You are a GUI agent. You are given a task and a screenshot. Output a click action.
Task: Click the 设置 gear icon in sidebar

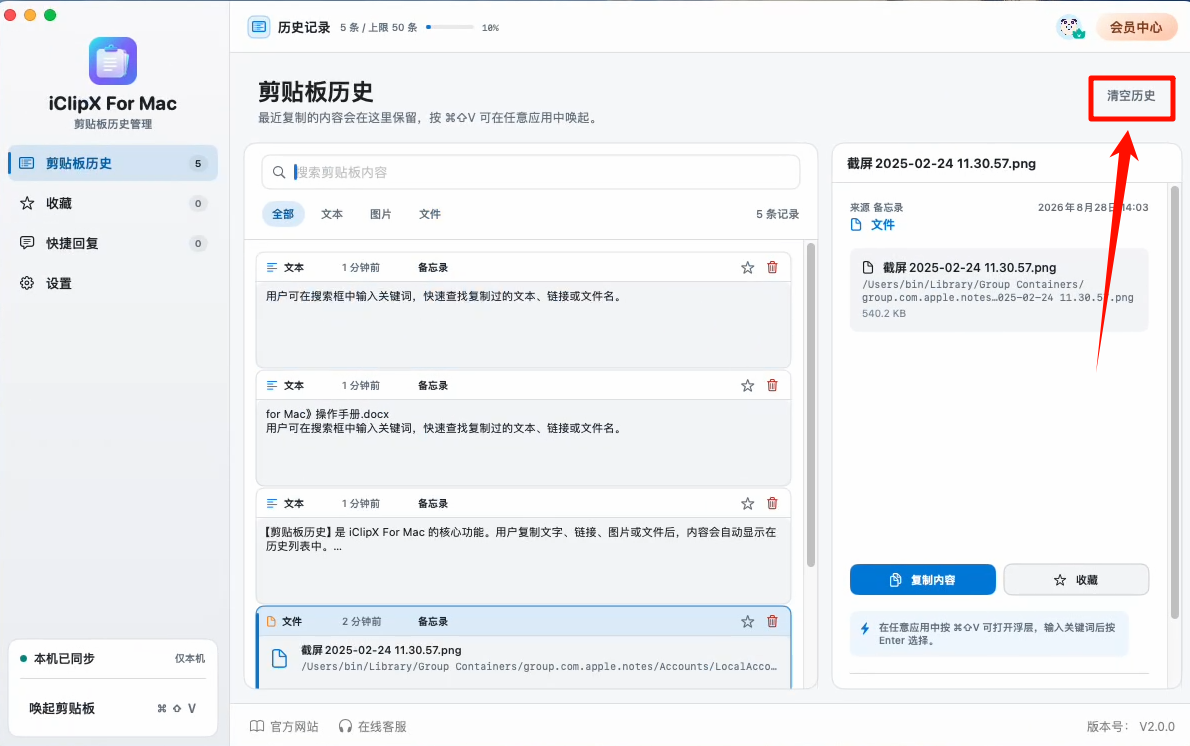pyautogui.click(x=27, y=283)
